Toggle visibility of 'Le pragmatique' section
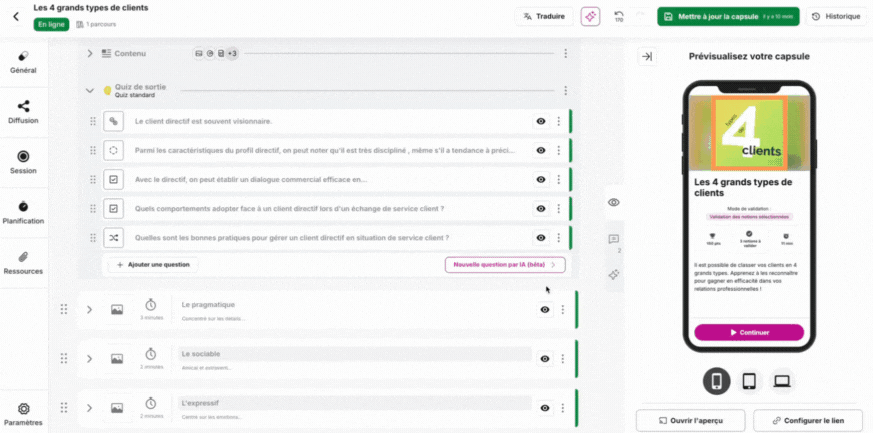Image resolution: width=873 pixels, height=433 pixels. click(545, 310)
